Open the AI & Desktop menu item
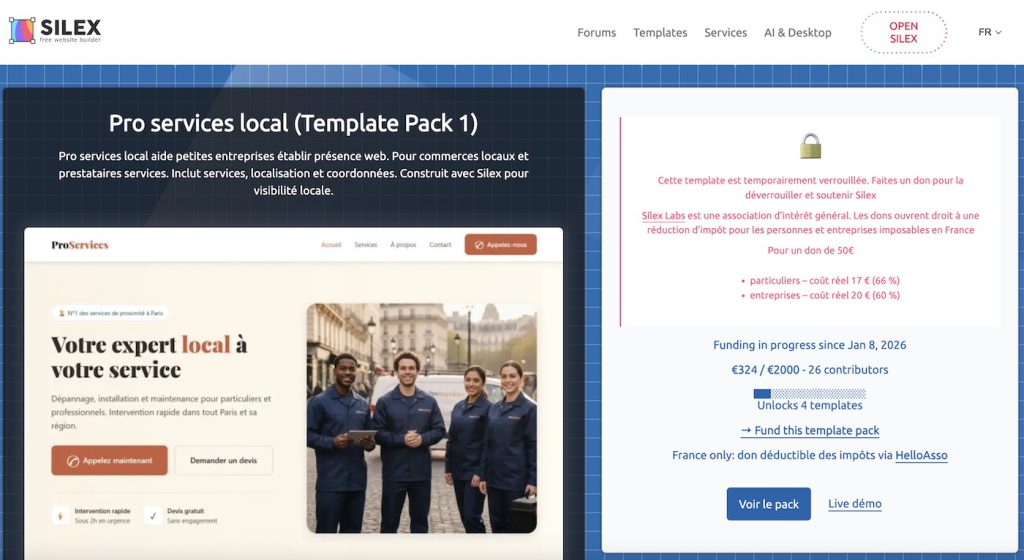 (797, 33)
